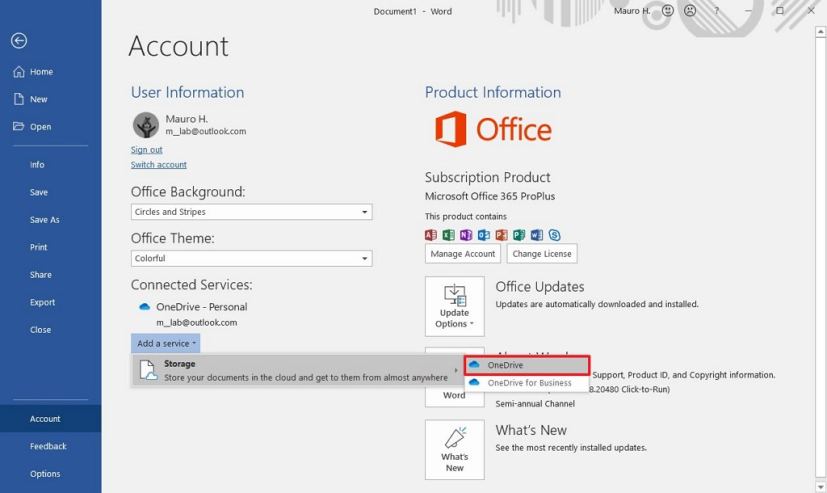Screen dimensions: 827x493
Task: Select Save As in the sidebar
Action: click(44, 220)
